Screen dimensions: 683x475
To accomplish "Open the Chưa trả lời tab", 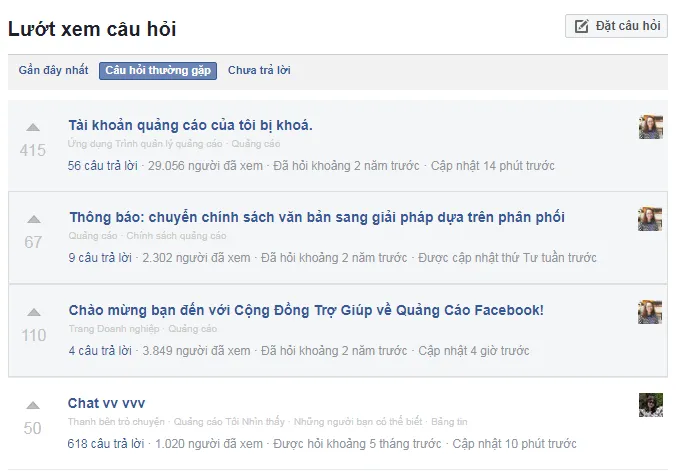I will (x=259, y=70).
